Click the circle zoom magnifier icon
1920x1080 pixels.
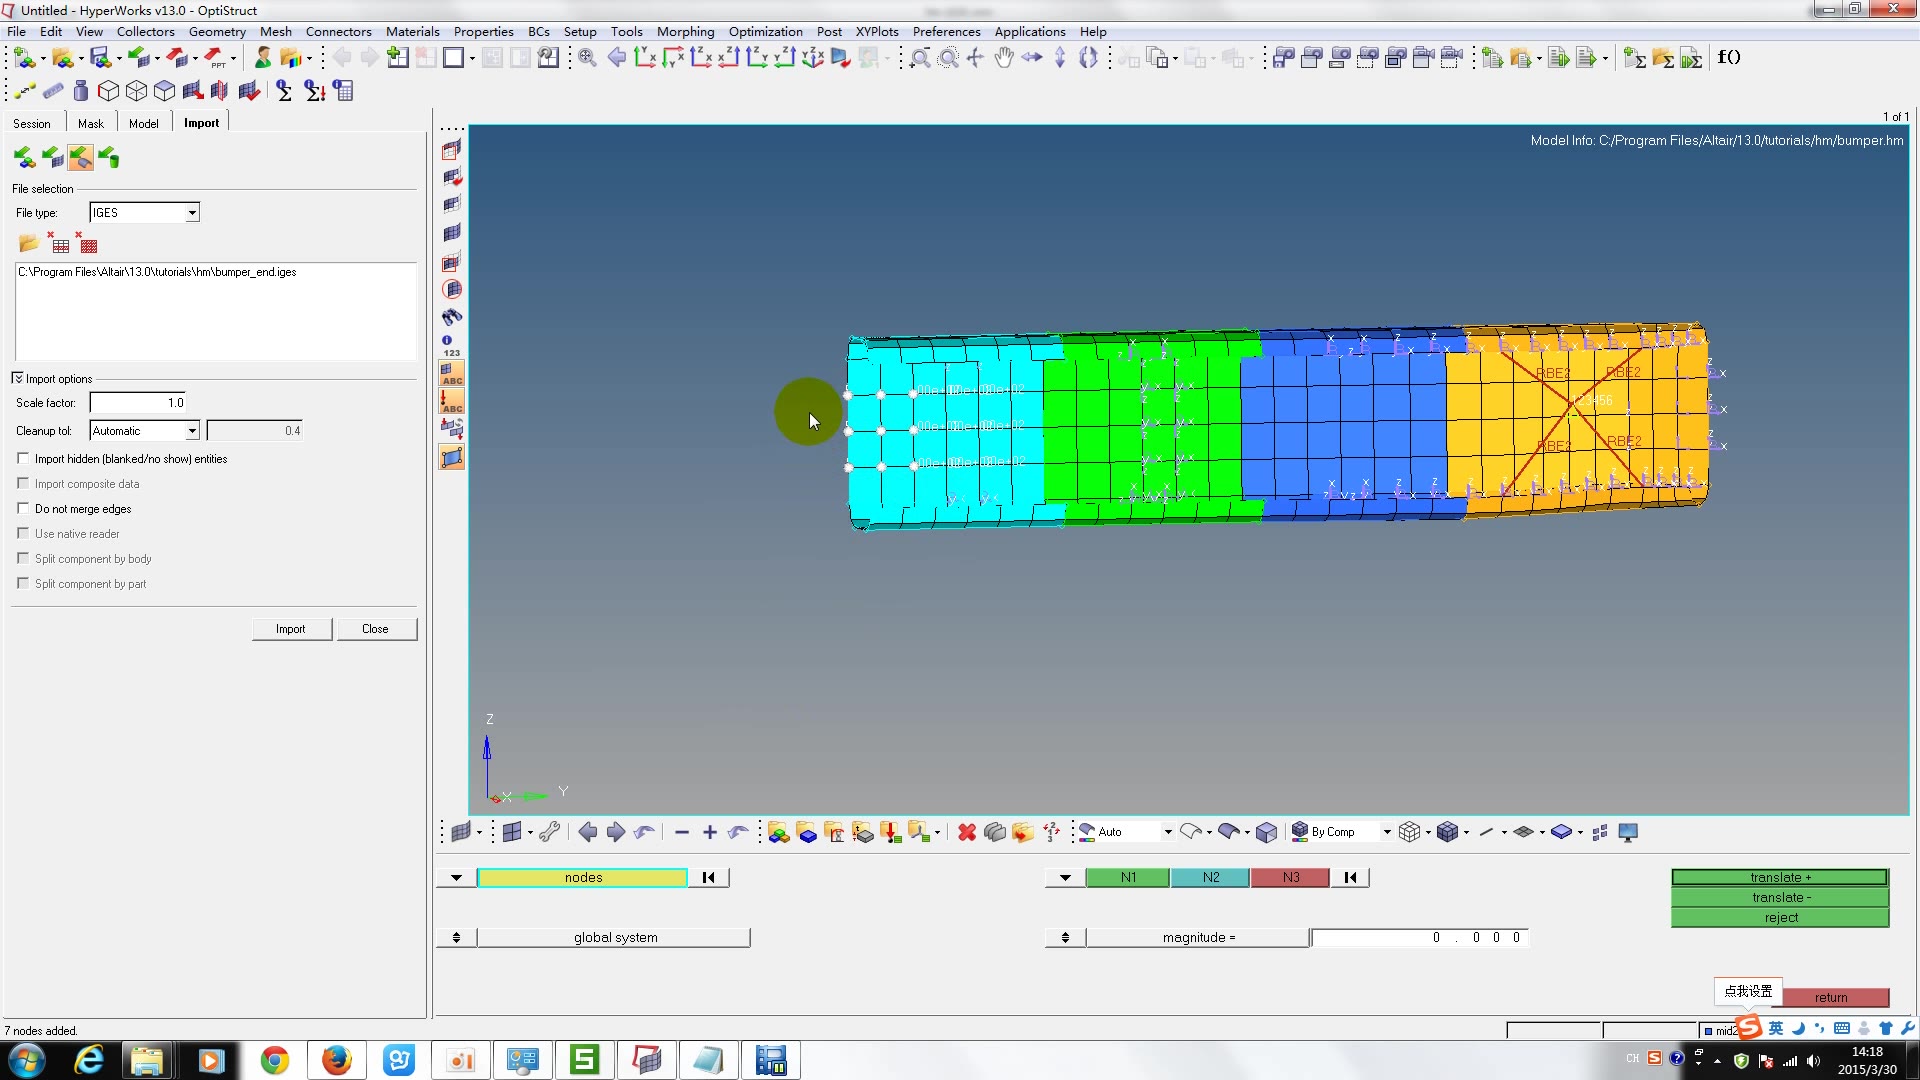[948, 58]
